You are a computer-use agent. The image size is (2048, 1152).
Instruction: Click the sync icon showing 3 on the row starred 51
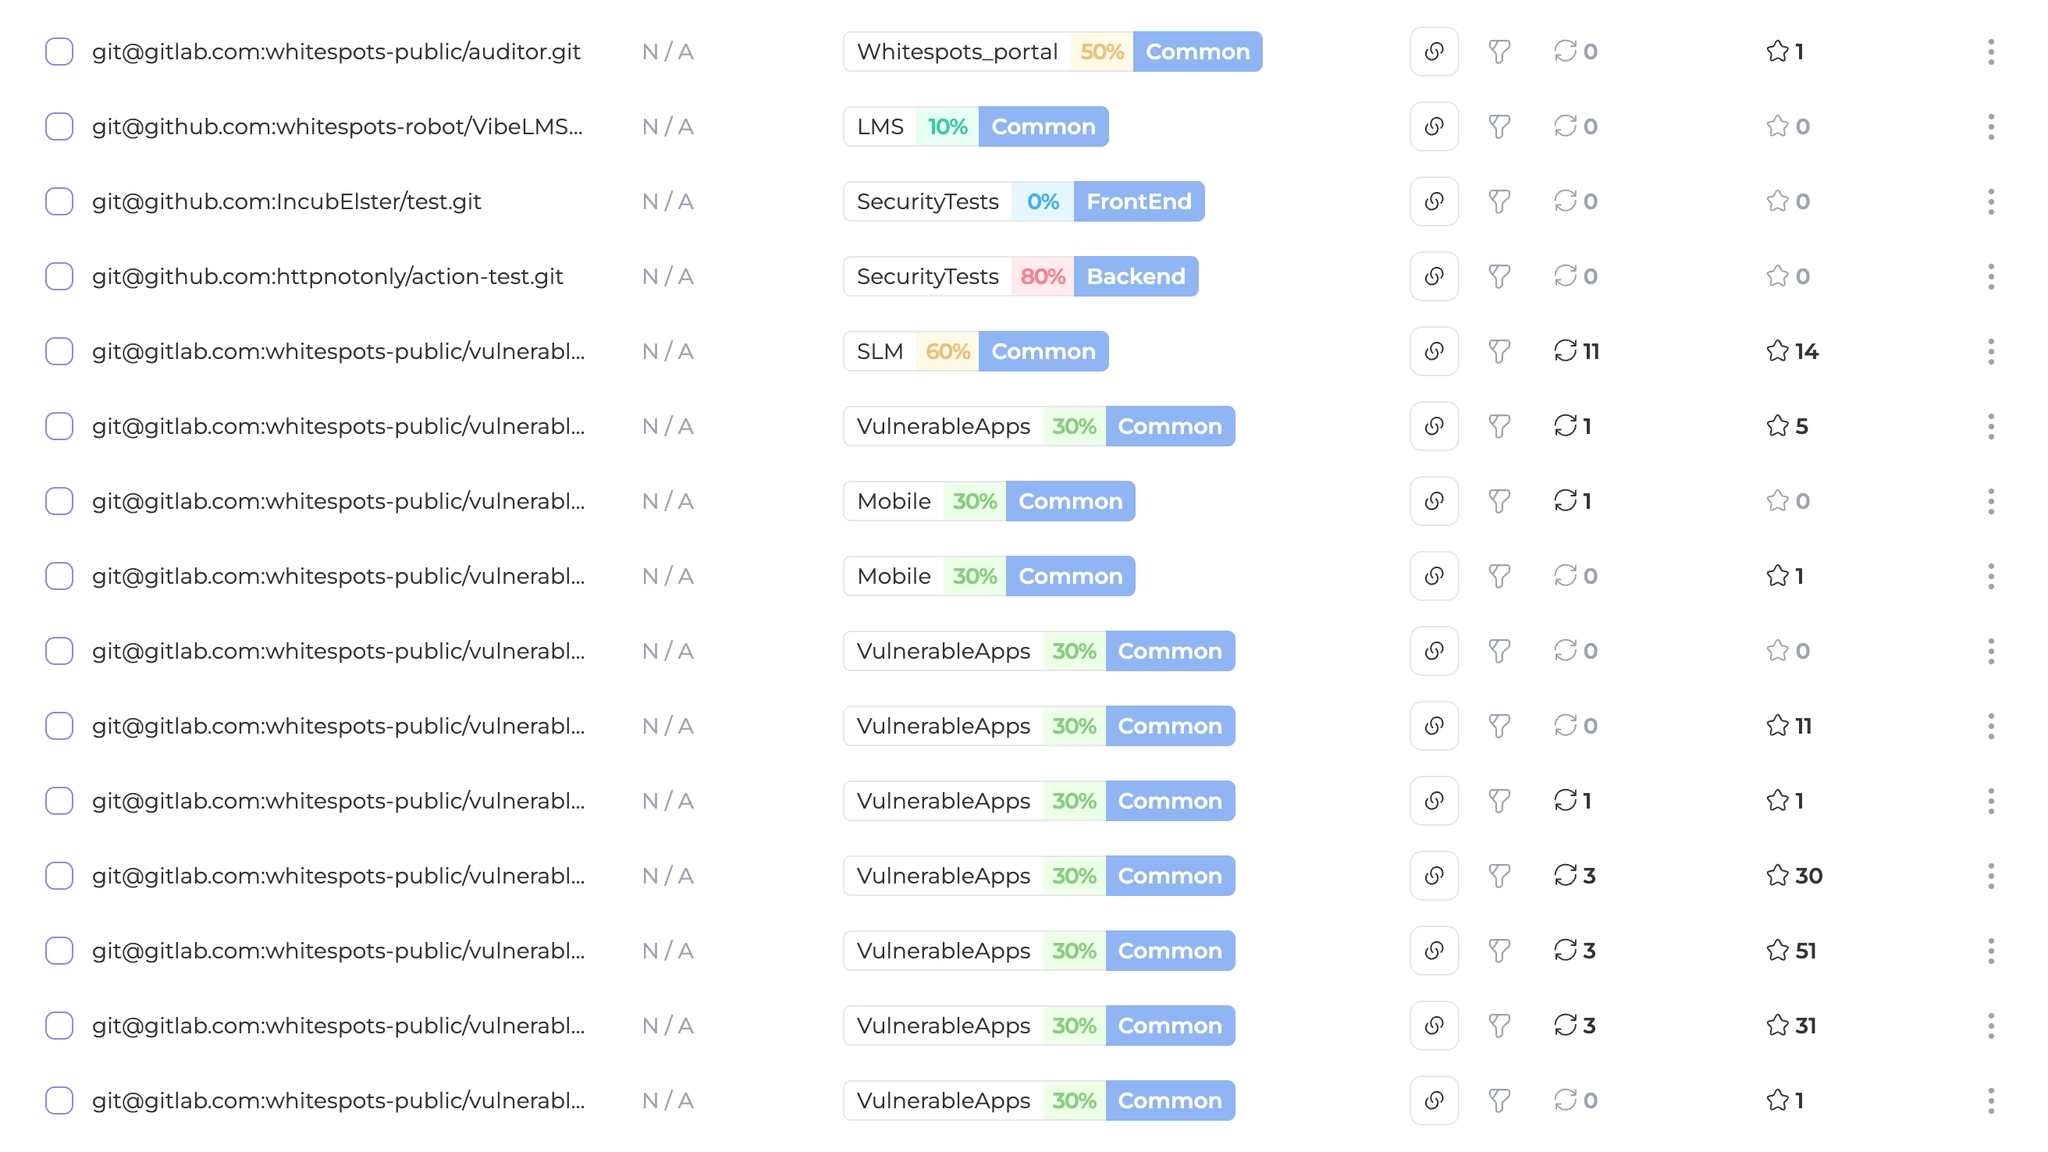[1567, 951]
